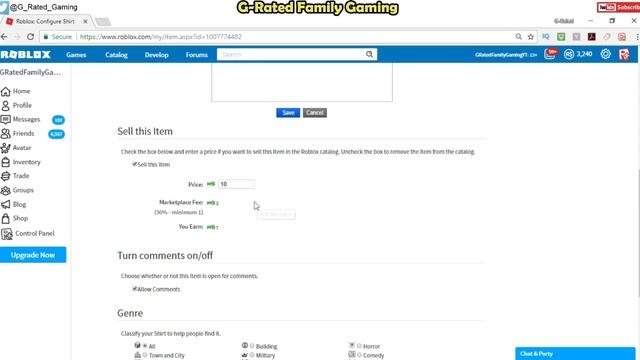Click the Save button
The width and height of the screenshot is (640, 360).
[x=288, y=113]
